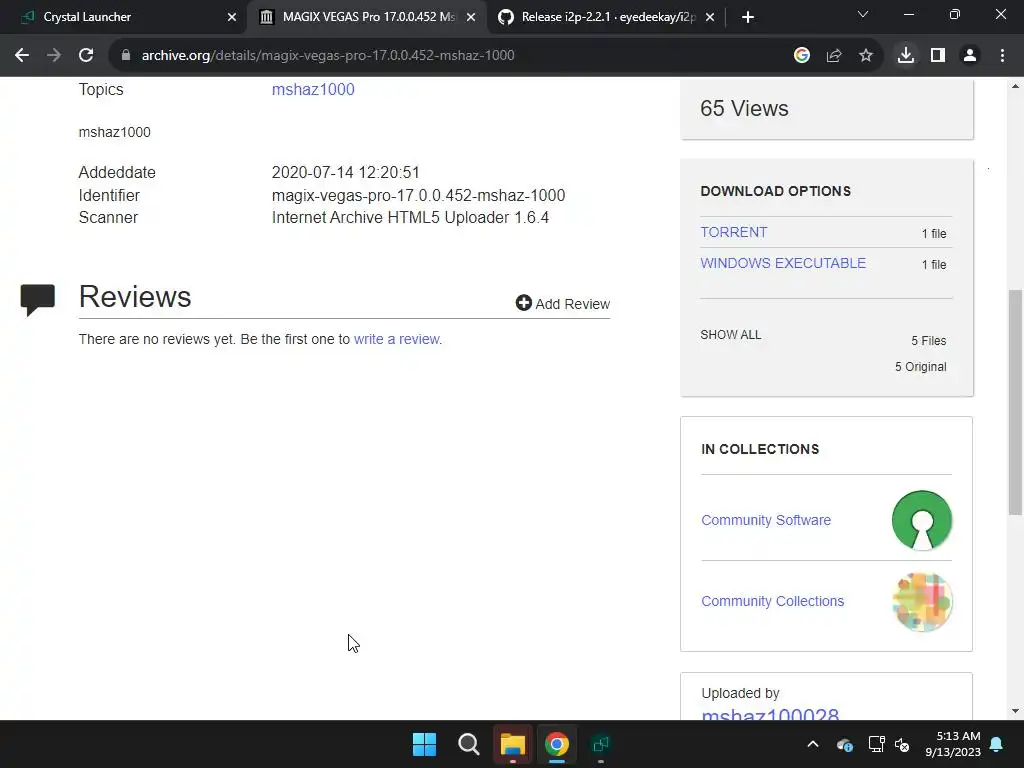
Task: Open Chrome profile icon
Action: [x=970, y=56]
